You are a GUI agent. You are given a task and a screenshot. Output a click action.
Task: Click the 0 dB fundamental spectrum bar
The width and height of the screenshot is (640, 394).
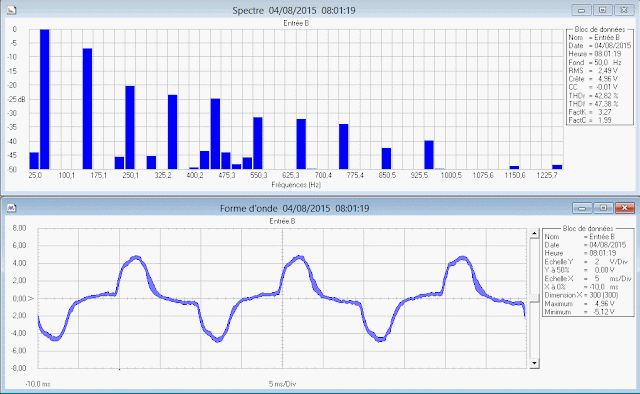(44, 99)
